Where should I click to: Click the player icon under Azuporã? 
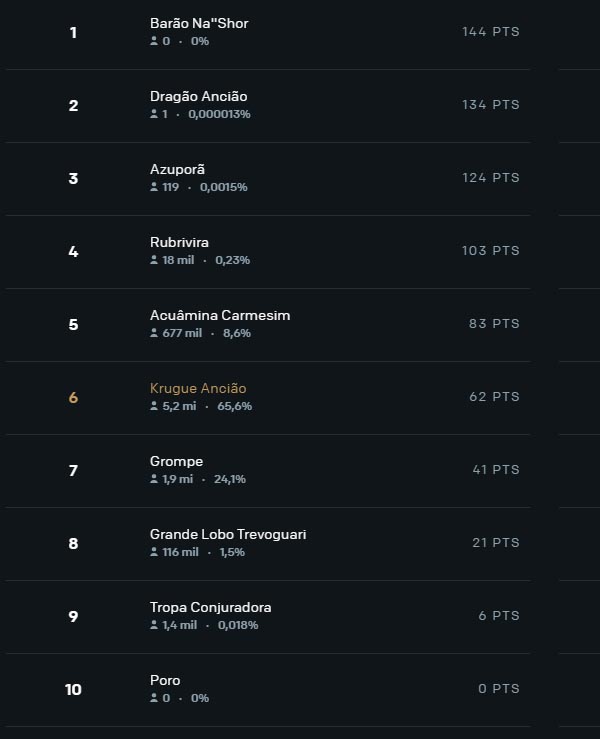click(x=154, y=187)
